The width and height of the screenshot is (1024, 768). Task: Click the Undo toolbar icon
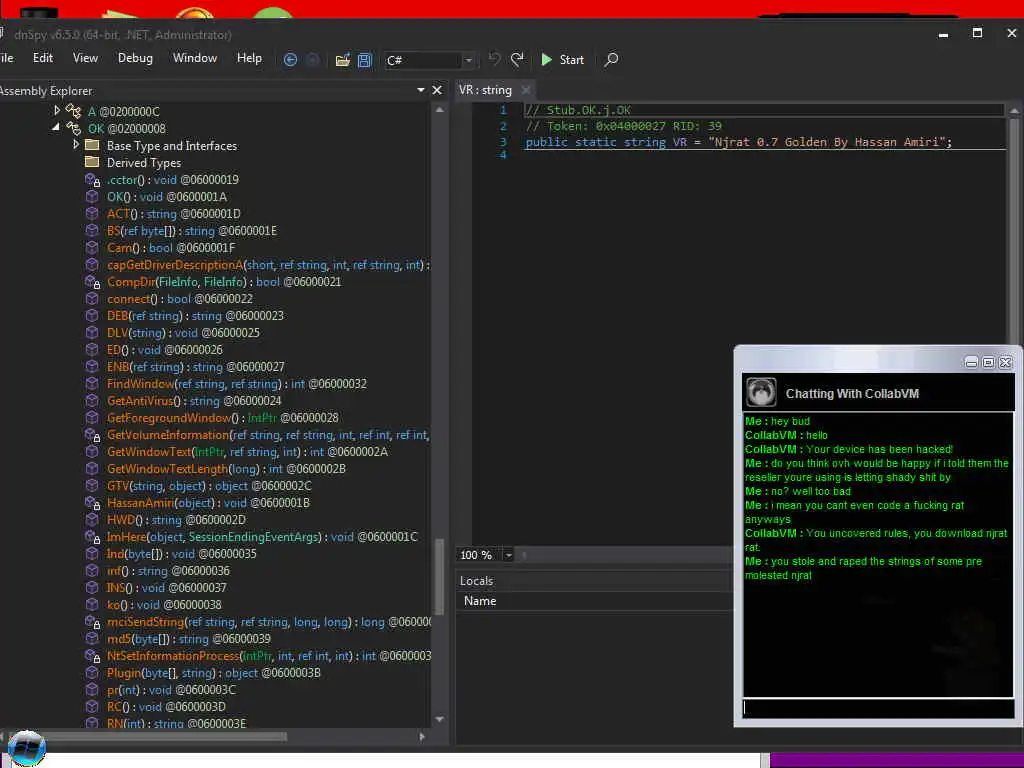tap(495, 59)
